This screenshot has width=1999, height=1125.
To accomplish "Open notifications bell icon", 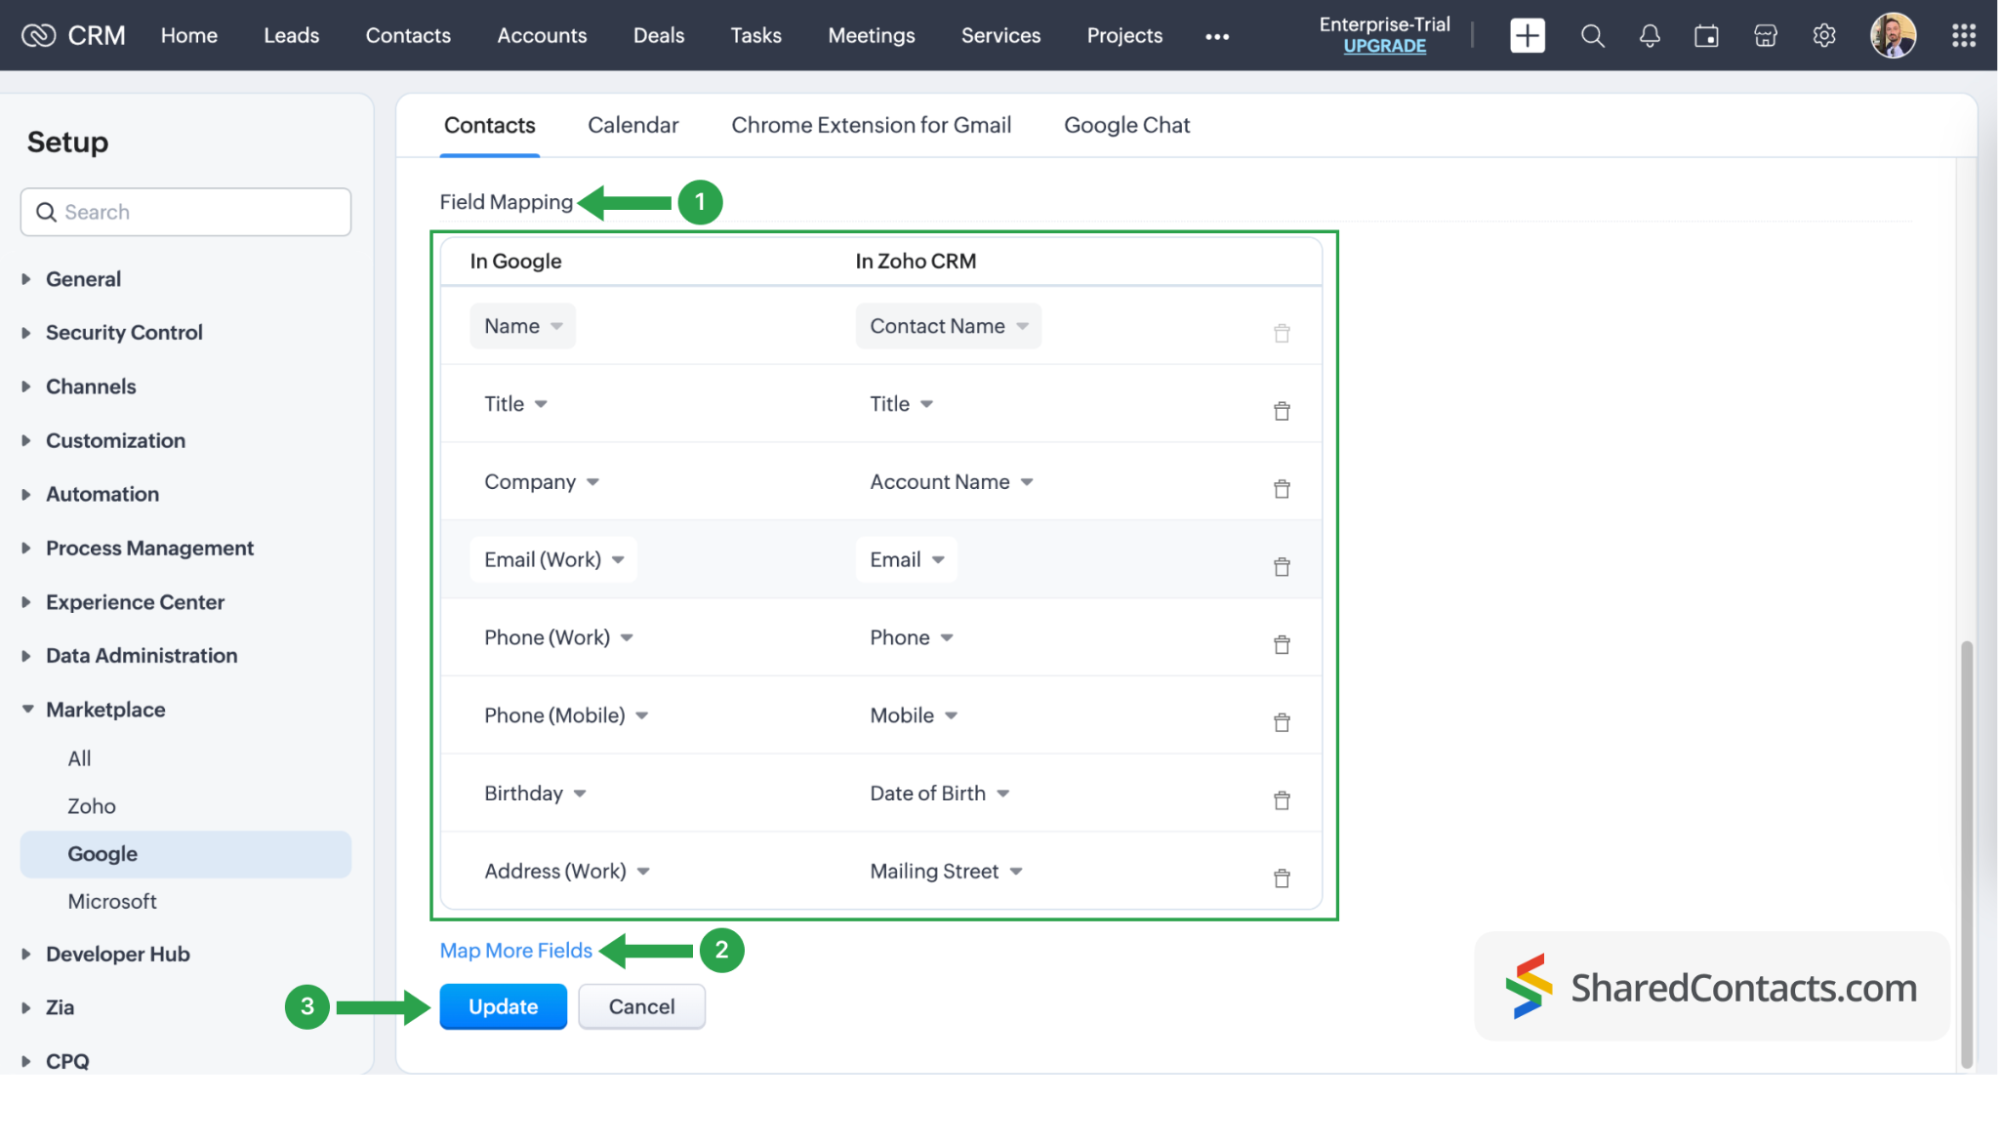I will pos(1650,36).
